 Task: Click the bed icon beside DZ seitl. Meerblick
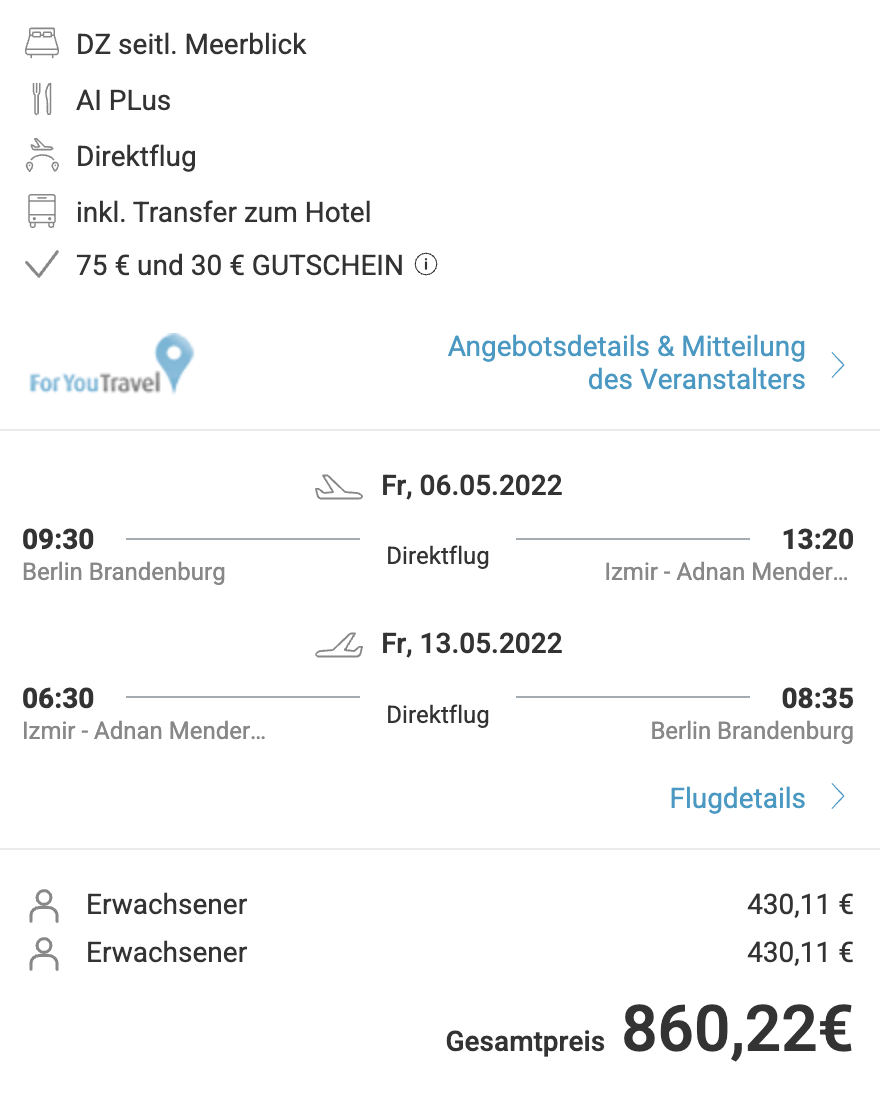42,43
